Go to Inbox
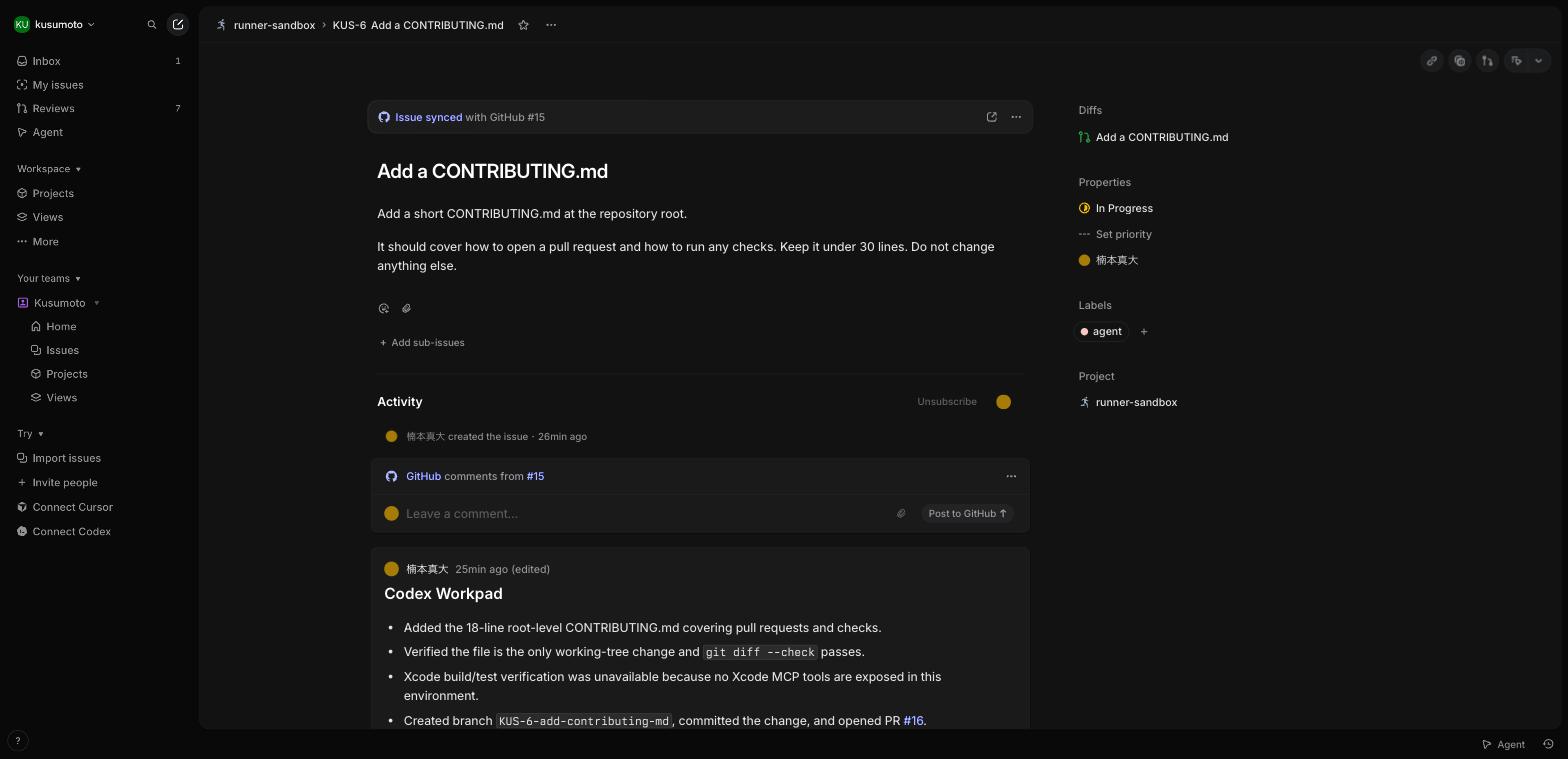1568x759 pixels. [98, 61]
